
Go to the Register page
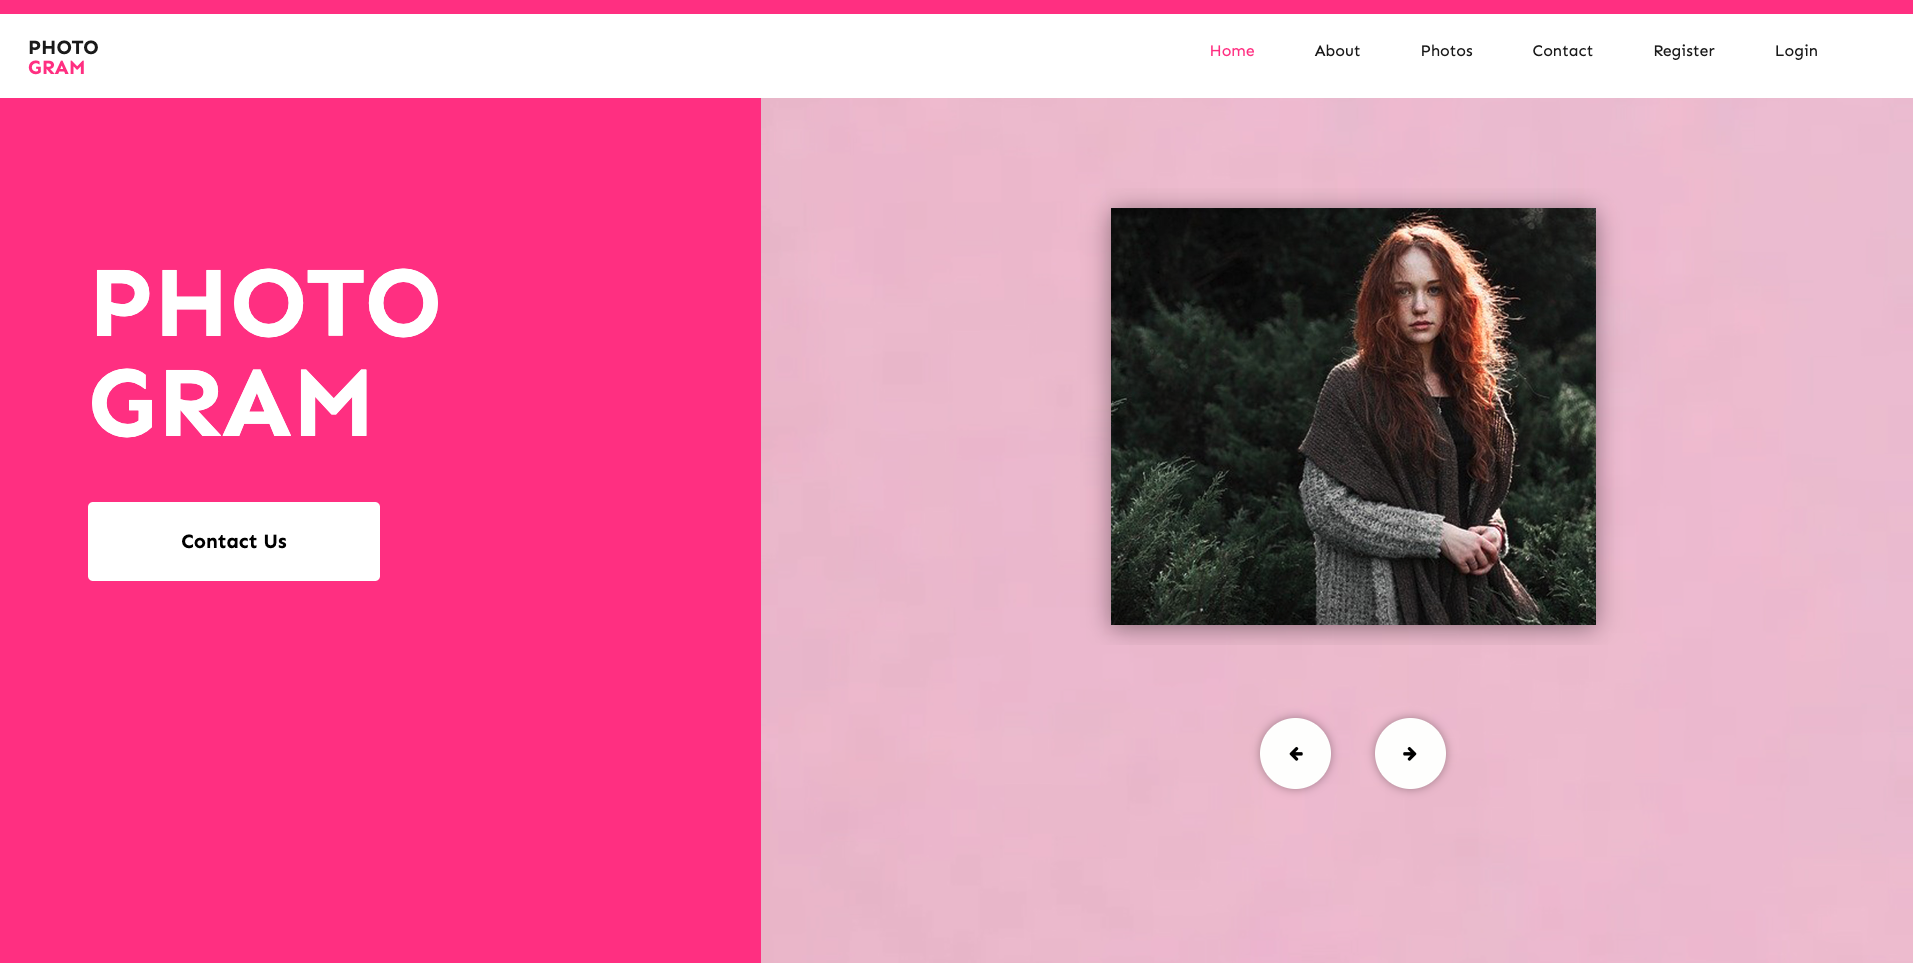click(1683, 50)
